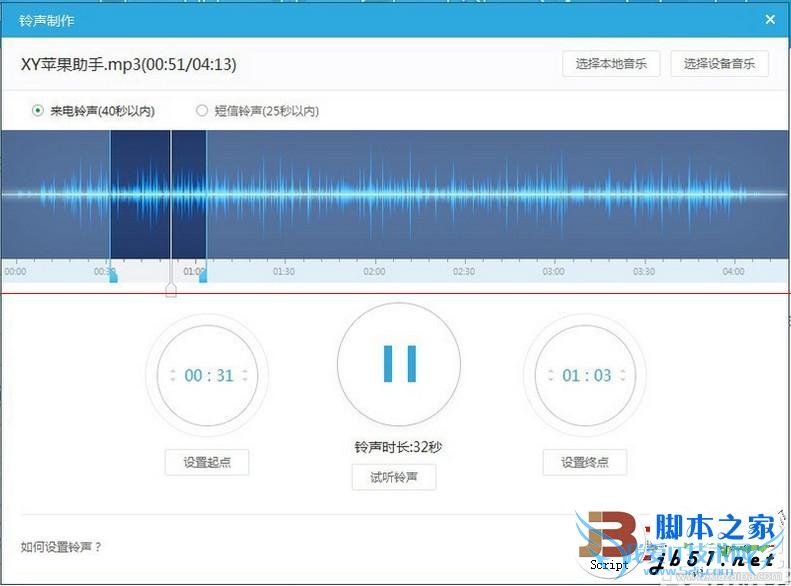This screenshot has width=791, height=586.
Task: Open the 如何设置铃声？ help link
Action: pos(61,547)
